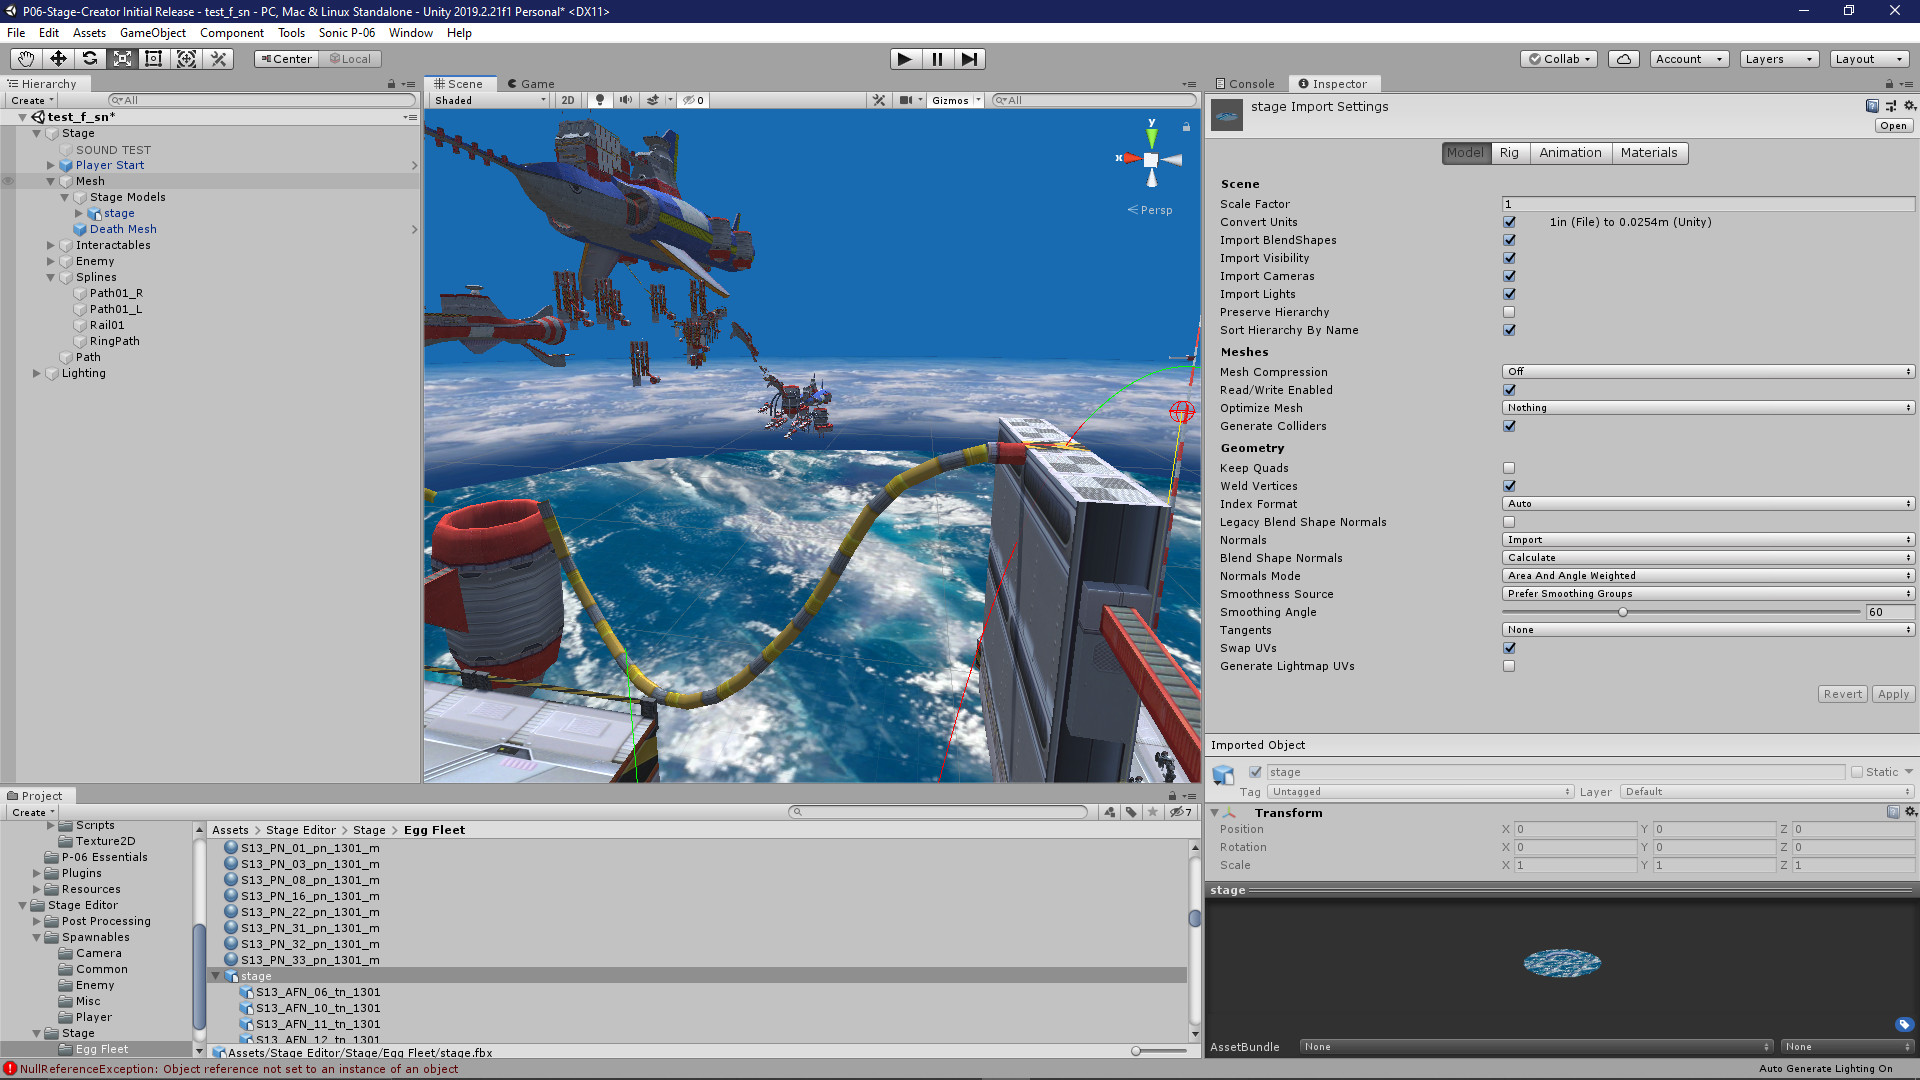
Task: Disable Generate Colliders
Action: pyautogui.click(x=1509, y=426)
